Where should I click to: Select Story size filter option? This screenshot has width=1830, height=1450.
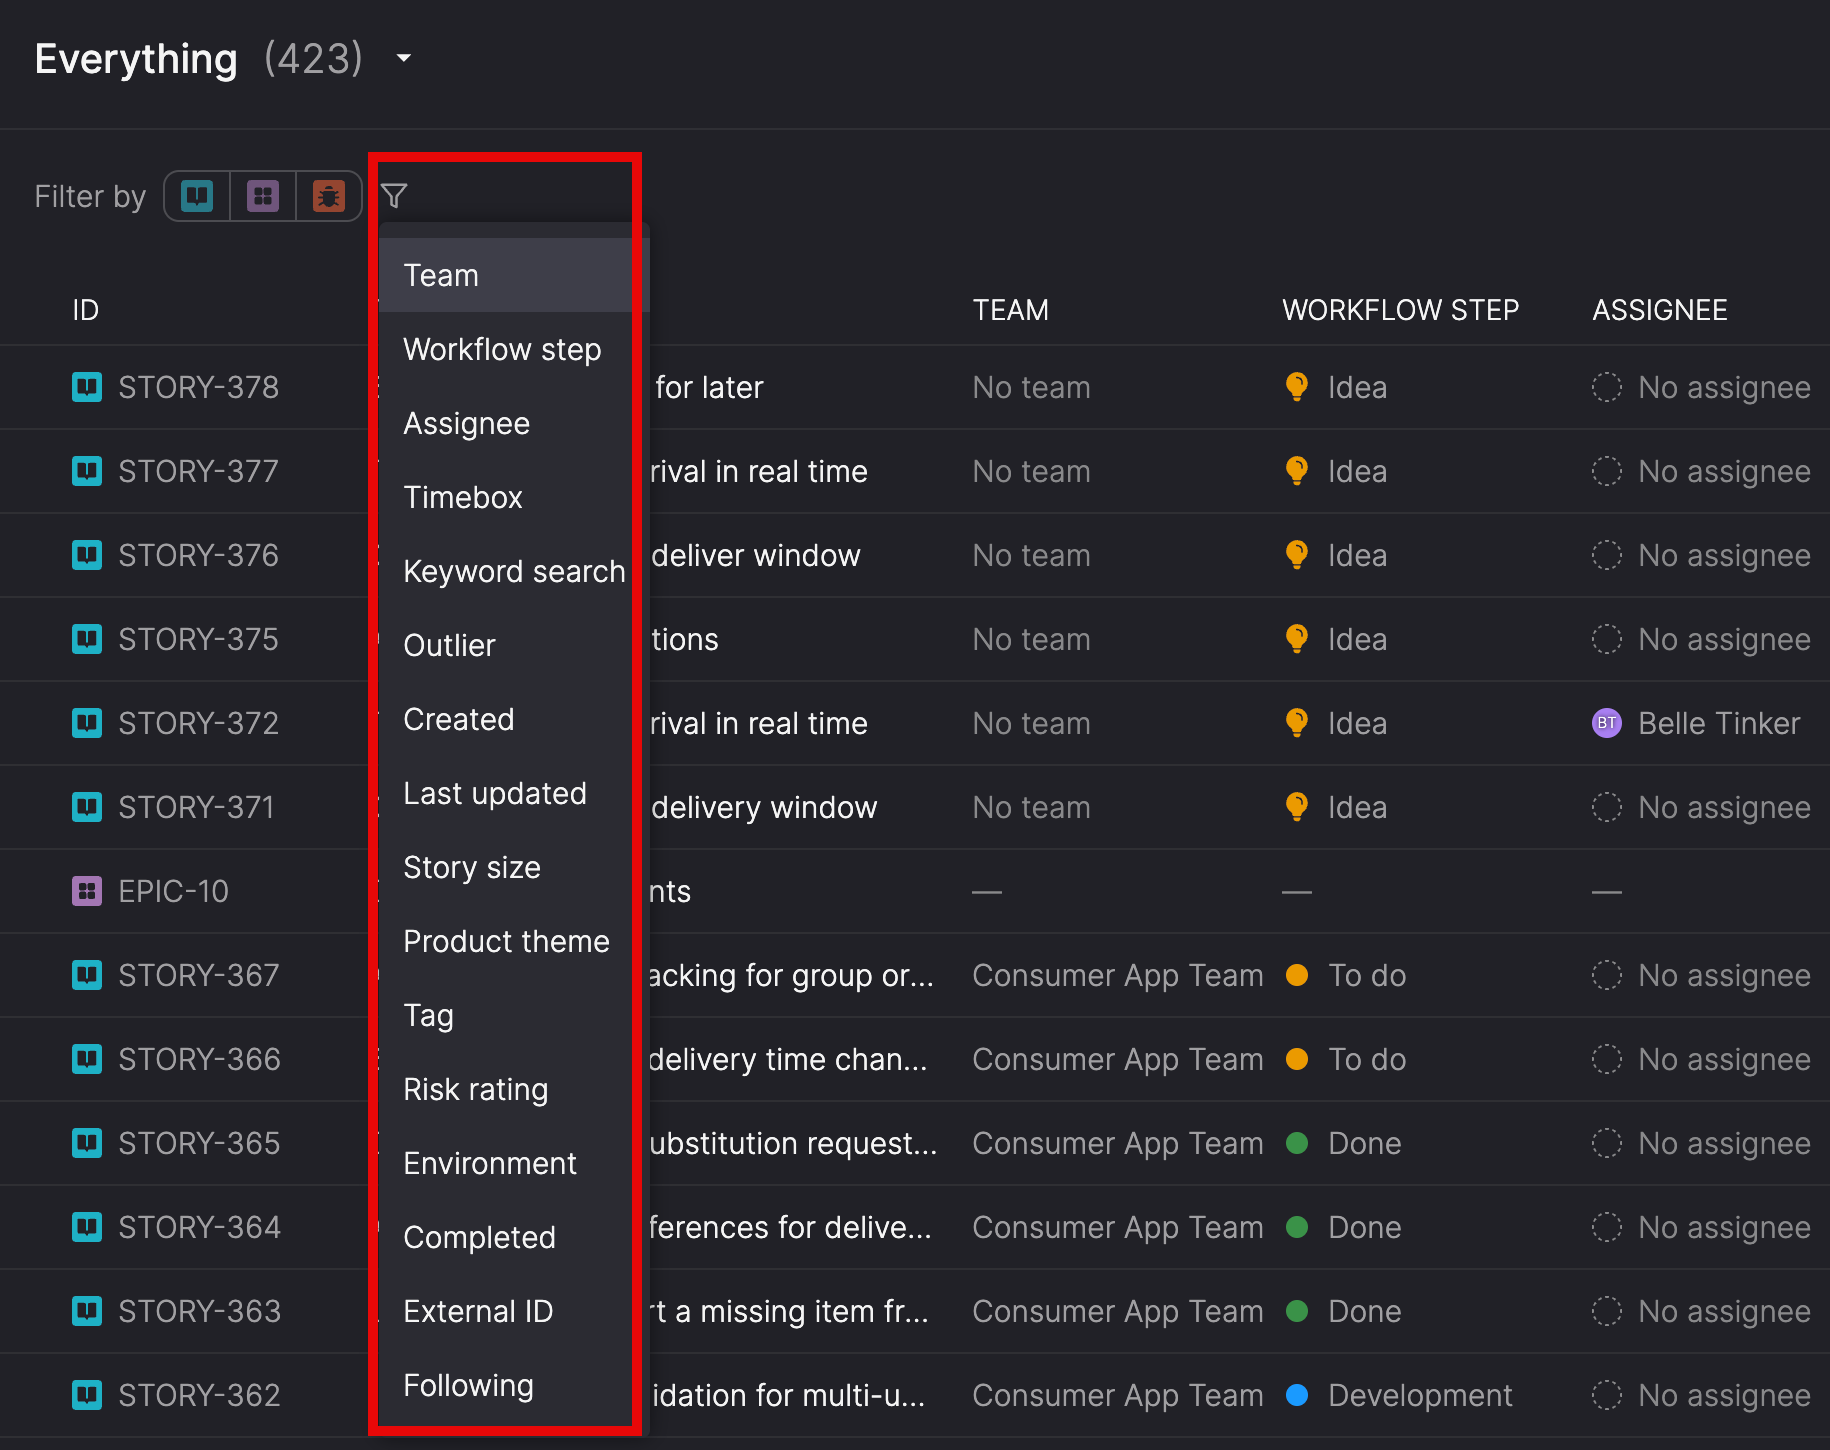(x=514, y=867)
